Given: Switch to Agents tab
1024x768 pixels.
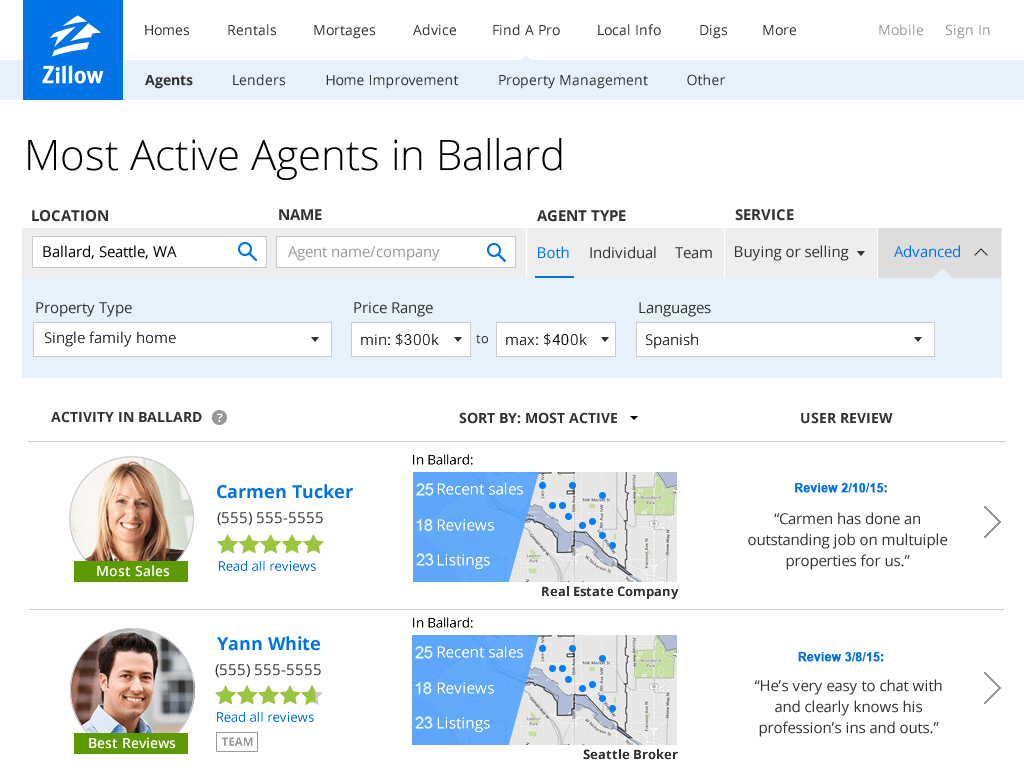Looking at the screenshot, I should coord(168,80).
